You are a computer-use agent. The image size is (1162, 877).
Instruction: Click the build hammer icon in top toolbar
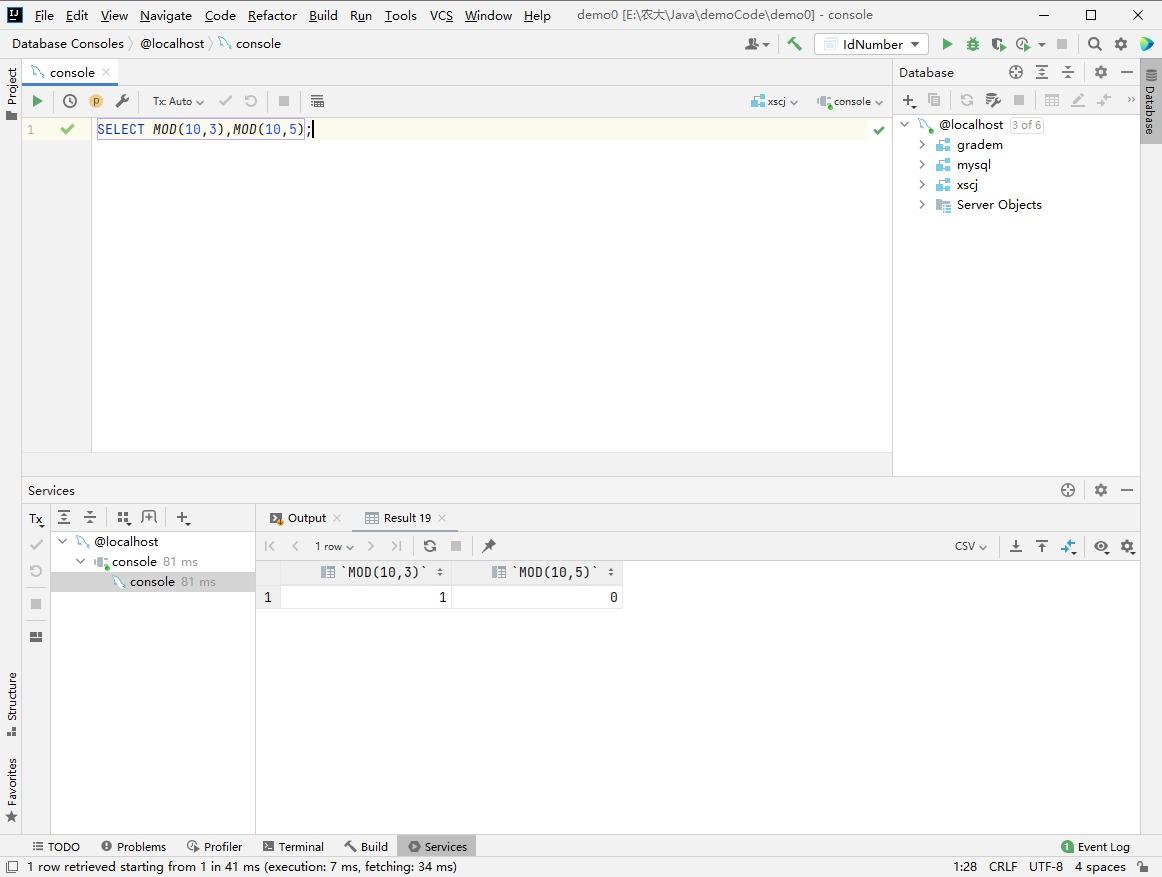[x=794, y=44]
